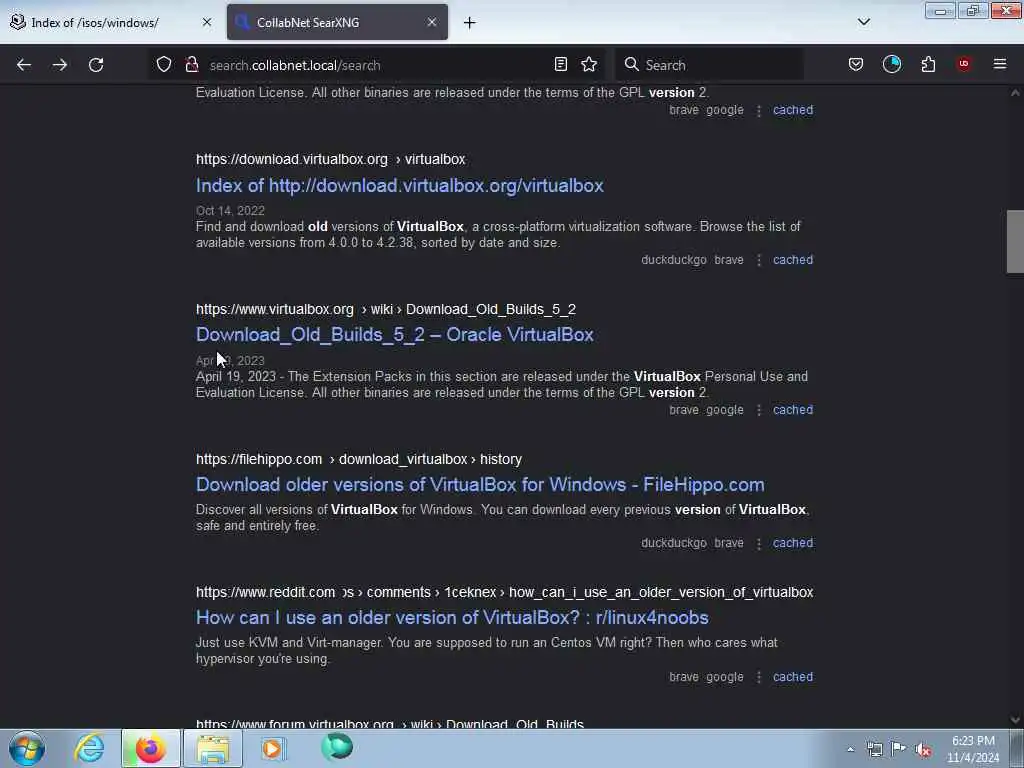
Task: Close the CollabNet SearXNG tab
Action: coord(432,22)
